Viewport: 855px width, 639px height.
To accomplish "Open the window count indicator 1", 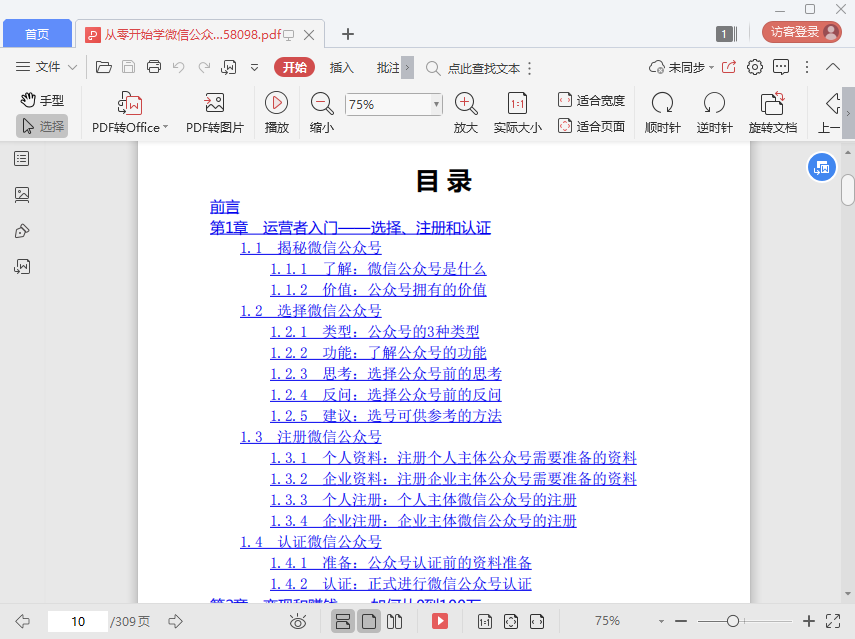I will point(726,34).
